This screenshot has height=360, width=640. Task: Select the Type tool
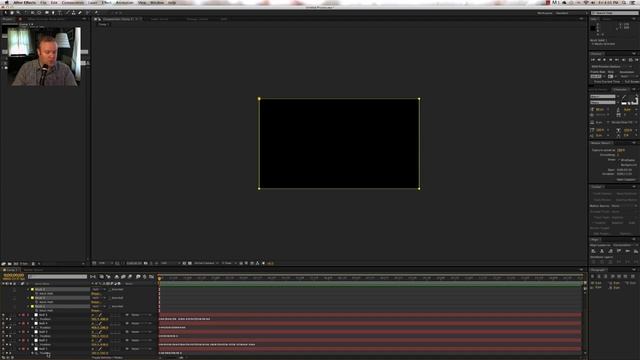pos(60,13)
